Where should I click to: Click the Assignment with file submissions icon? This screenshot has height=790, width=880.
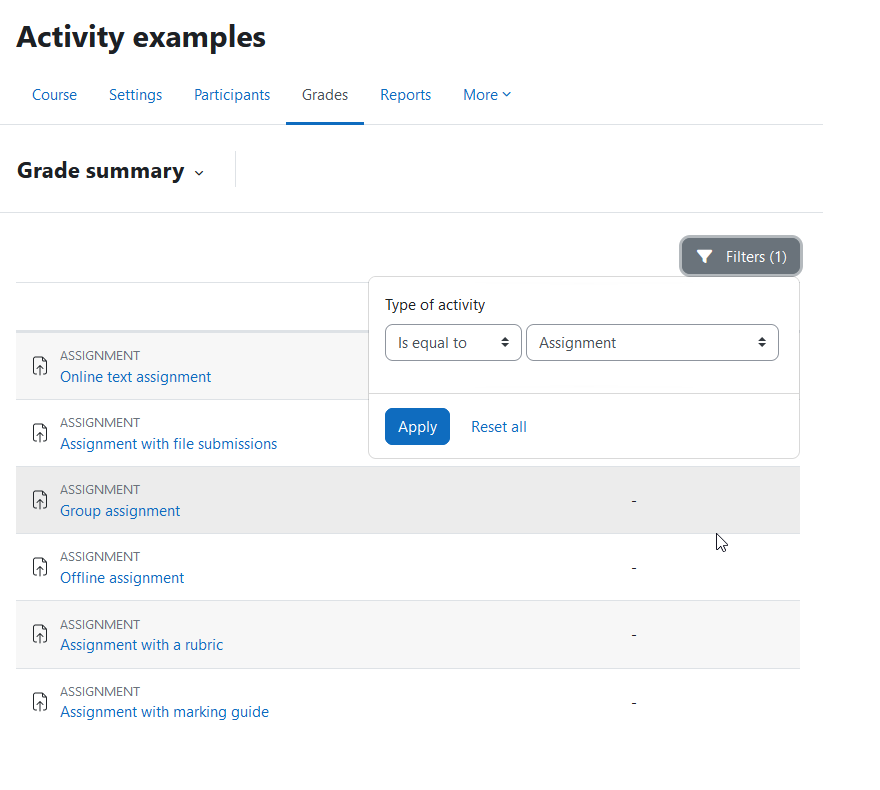coord(40,433)
